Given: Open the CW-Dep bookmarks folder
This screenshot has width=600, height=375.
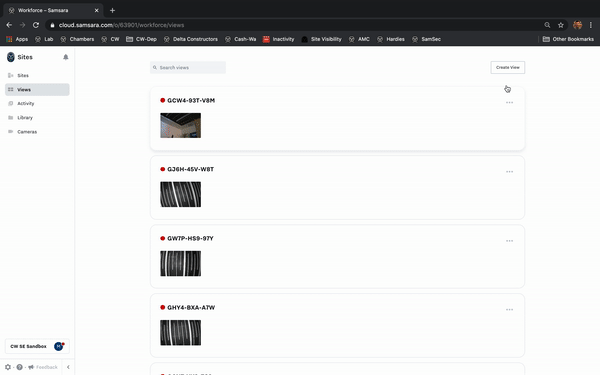Looking at the screenshot, I should click(141, 39).
